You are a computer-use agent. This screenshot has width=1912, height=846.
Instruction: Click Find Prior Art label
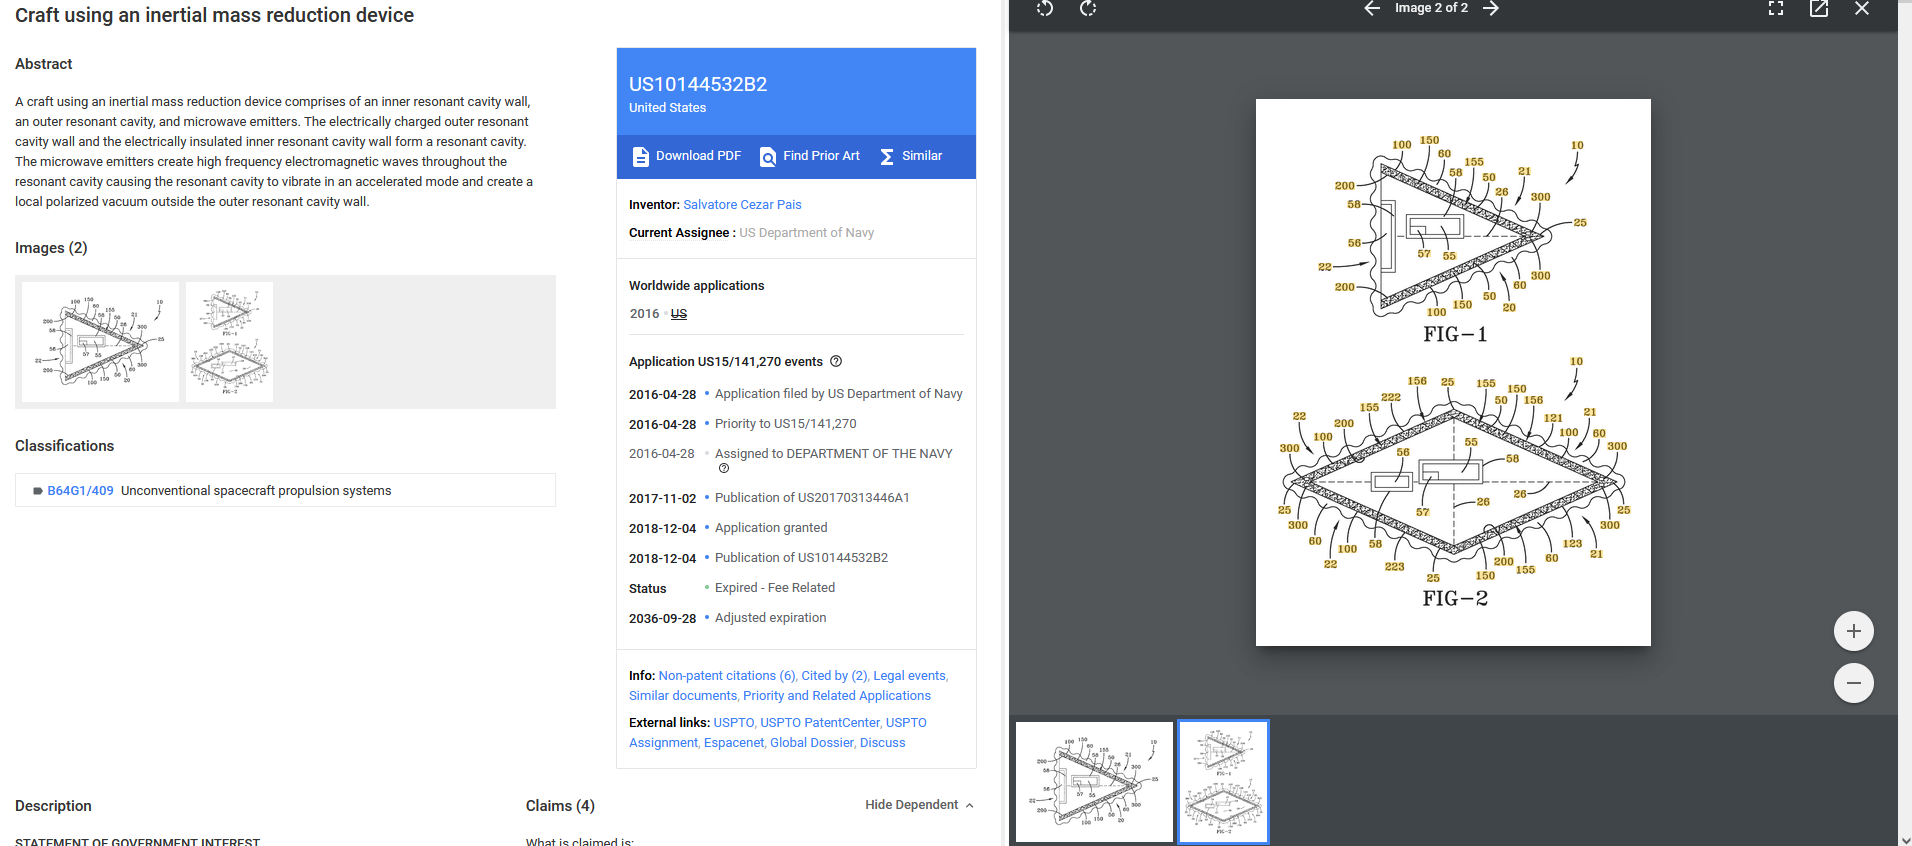[x=821, y=156]
